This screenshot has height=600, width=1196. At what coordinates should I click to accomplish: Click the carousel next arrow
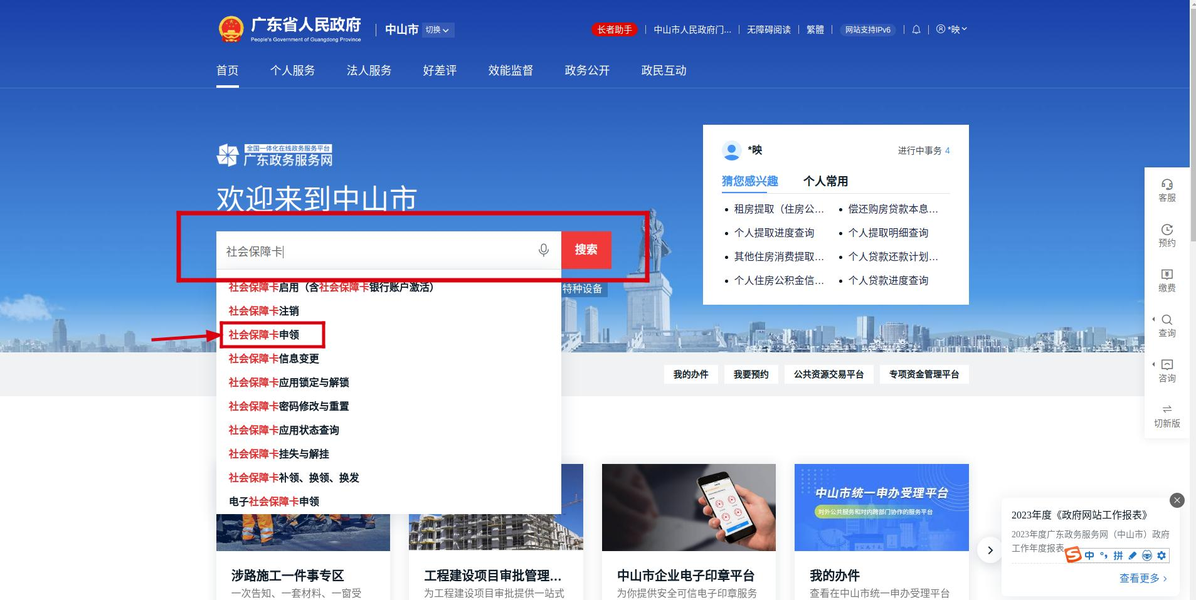coord(989,550)
